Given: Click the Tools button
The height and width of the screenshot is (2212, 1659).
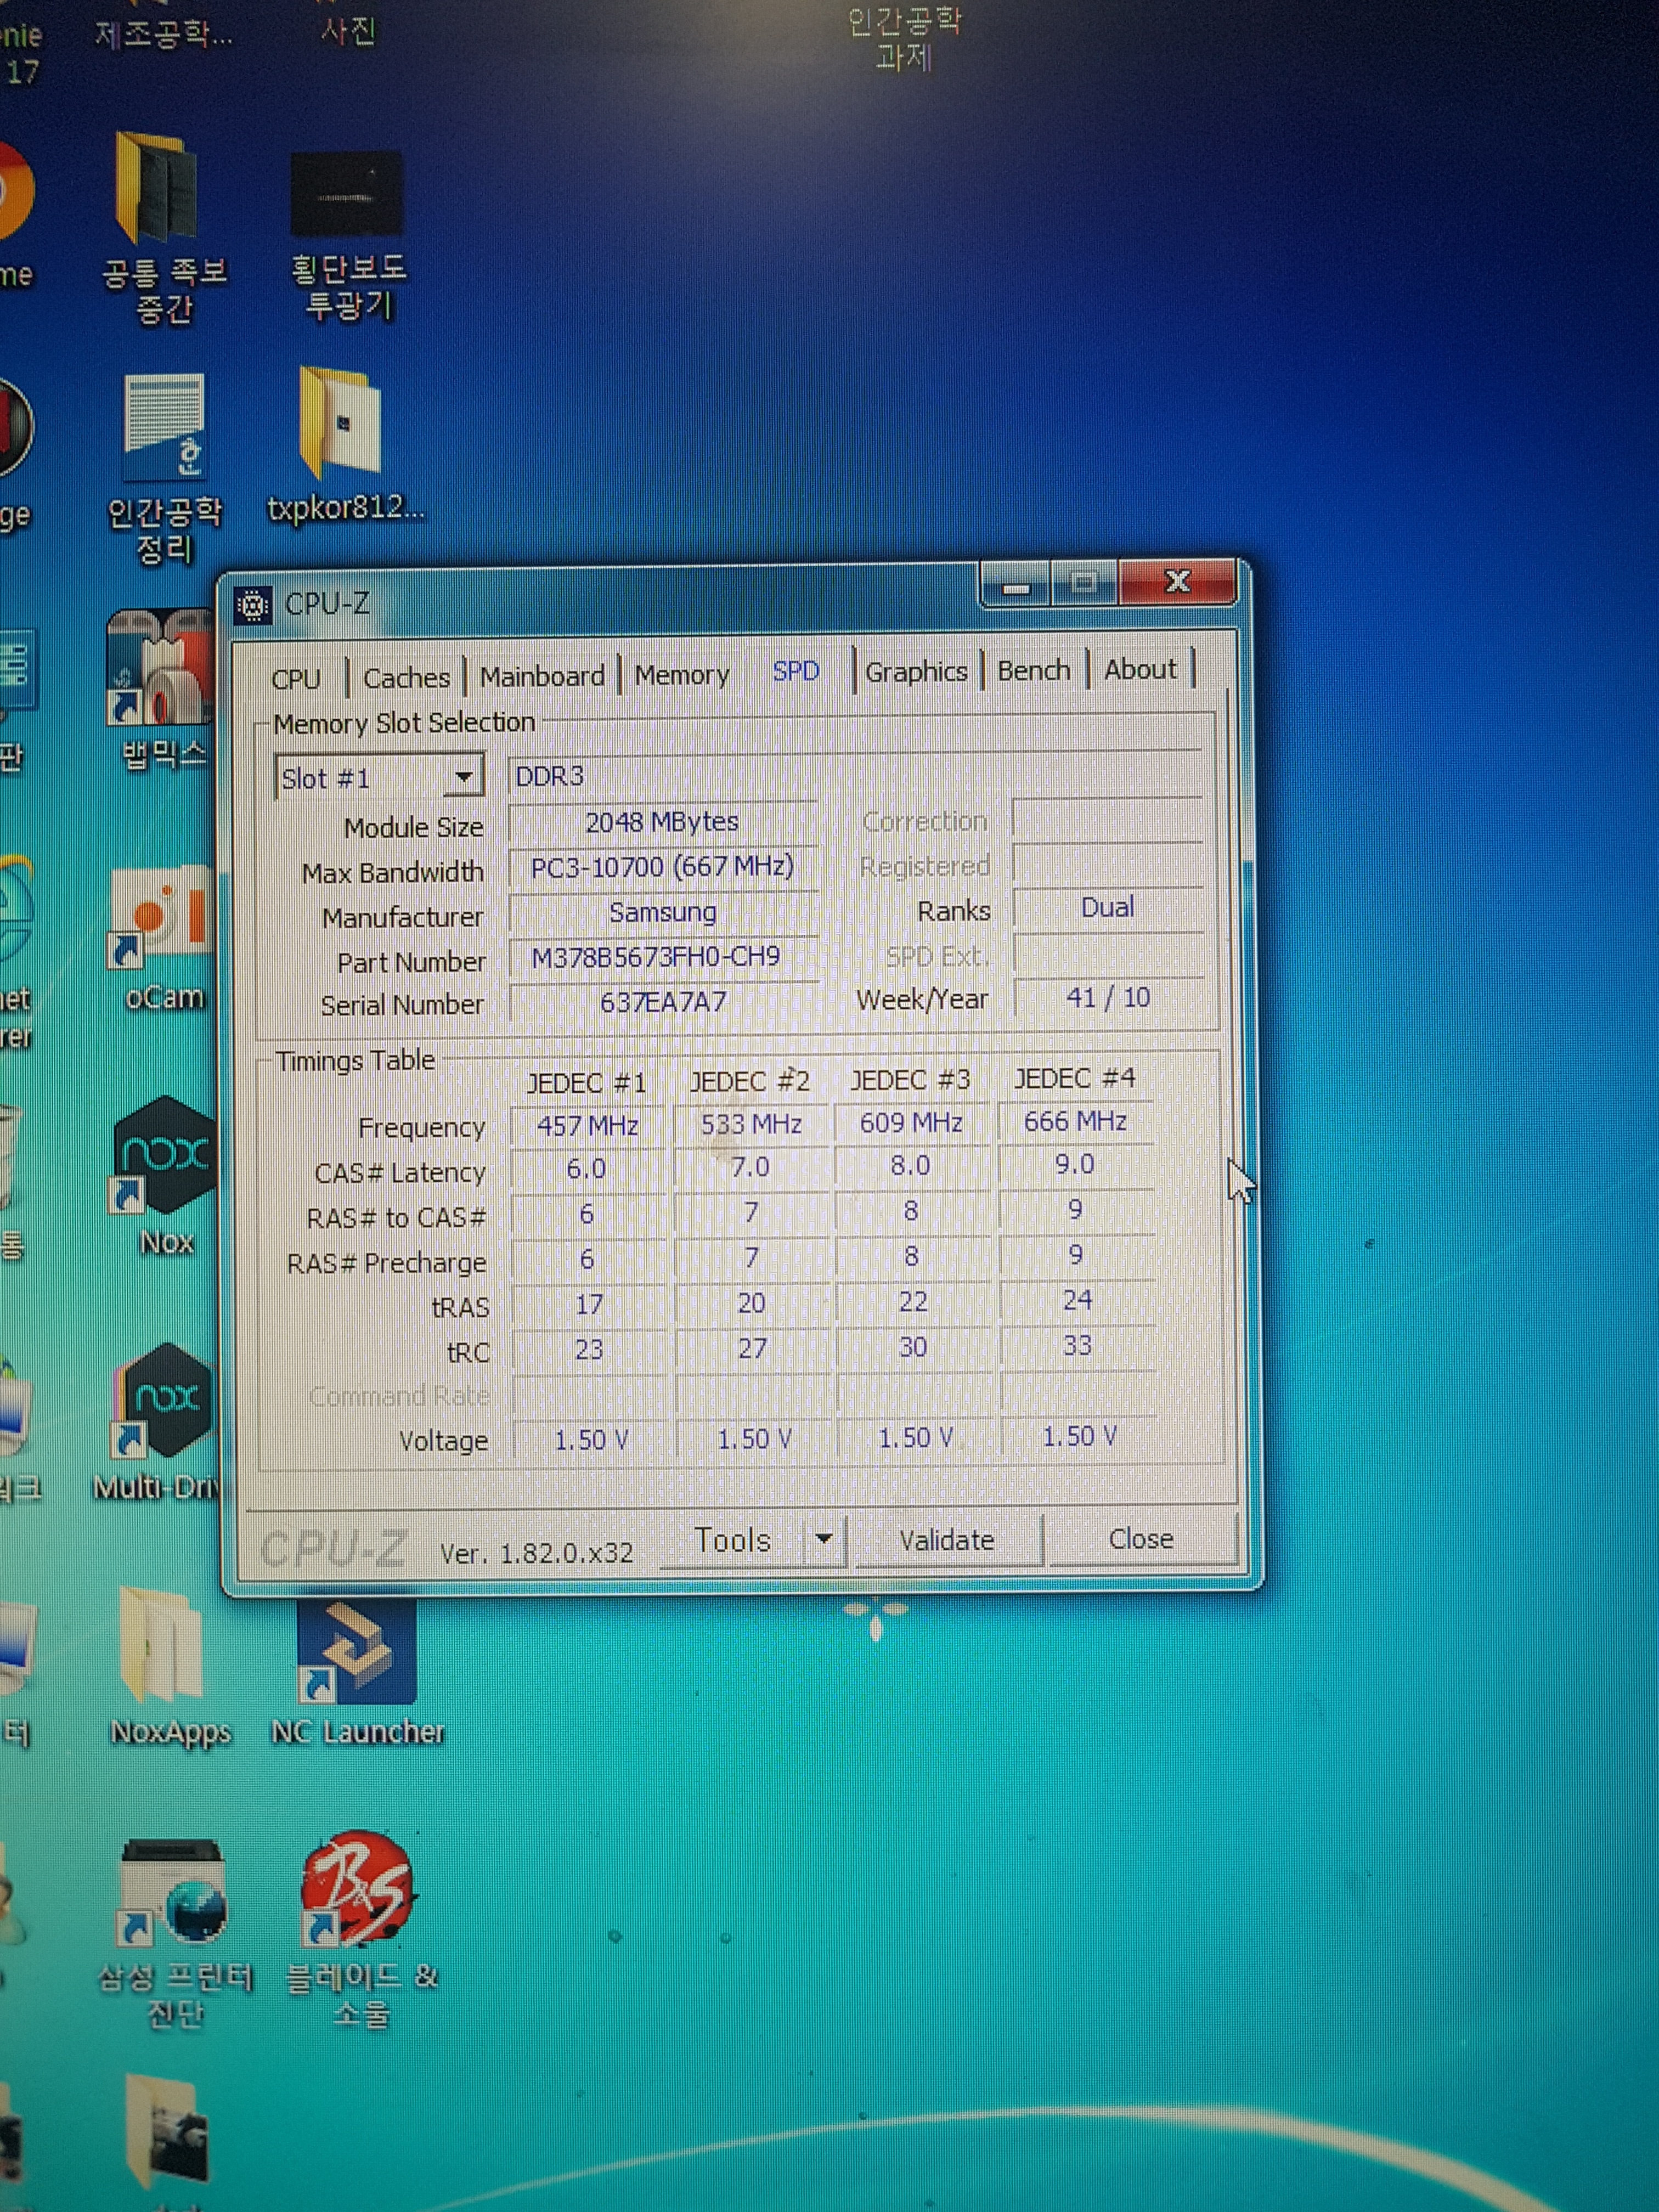Looking at the screenshot, I should pyautogui.click(x=733, y=1540).
